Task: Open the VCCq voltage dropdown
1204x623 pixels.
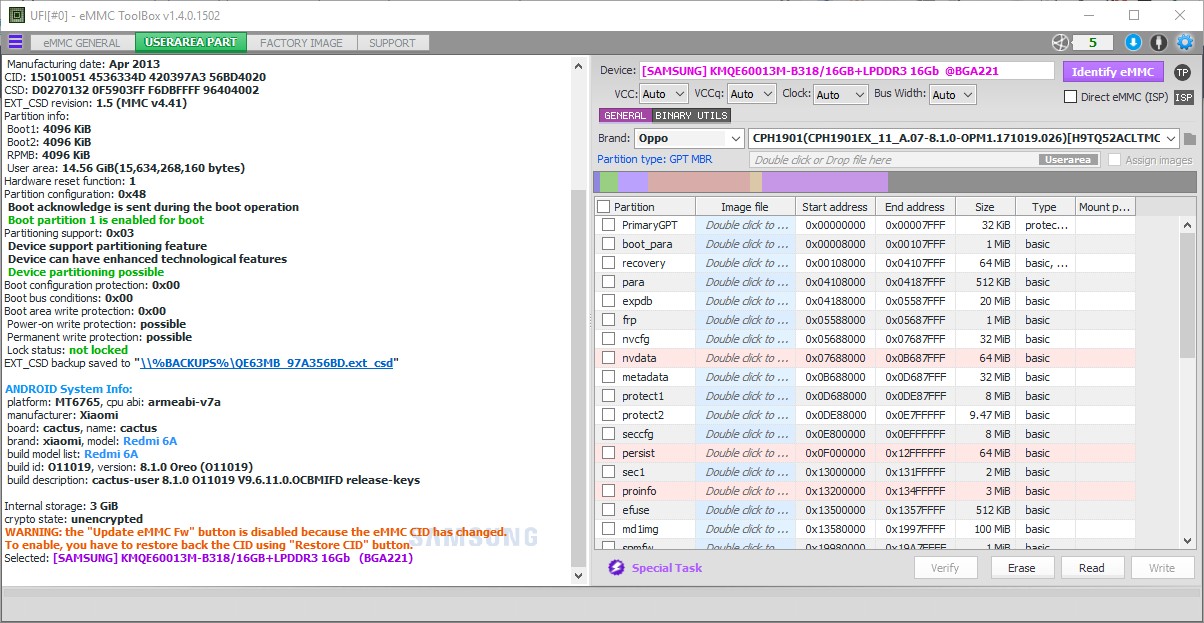Action: (751, 94)
